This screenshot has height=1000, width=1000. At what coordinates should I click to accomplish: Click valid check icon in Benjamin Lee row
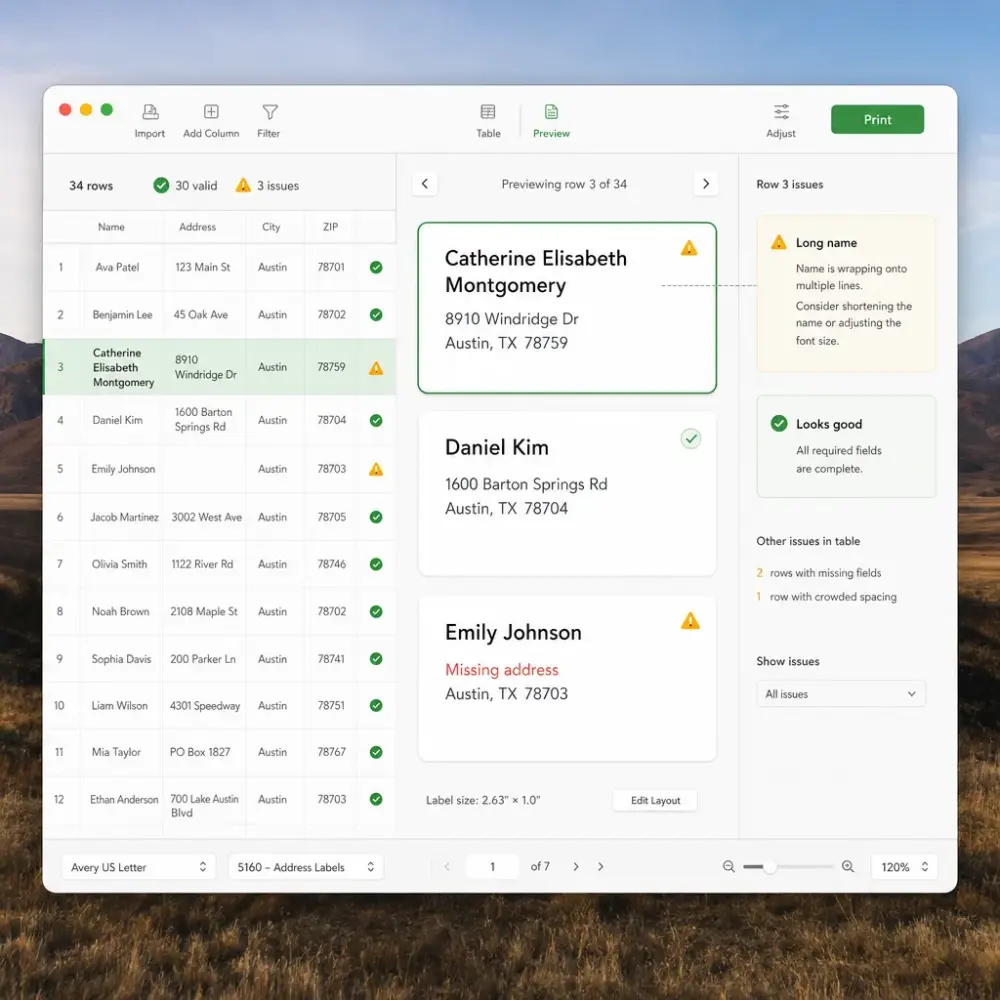(x=376, y=314)
